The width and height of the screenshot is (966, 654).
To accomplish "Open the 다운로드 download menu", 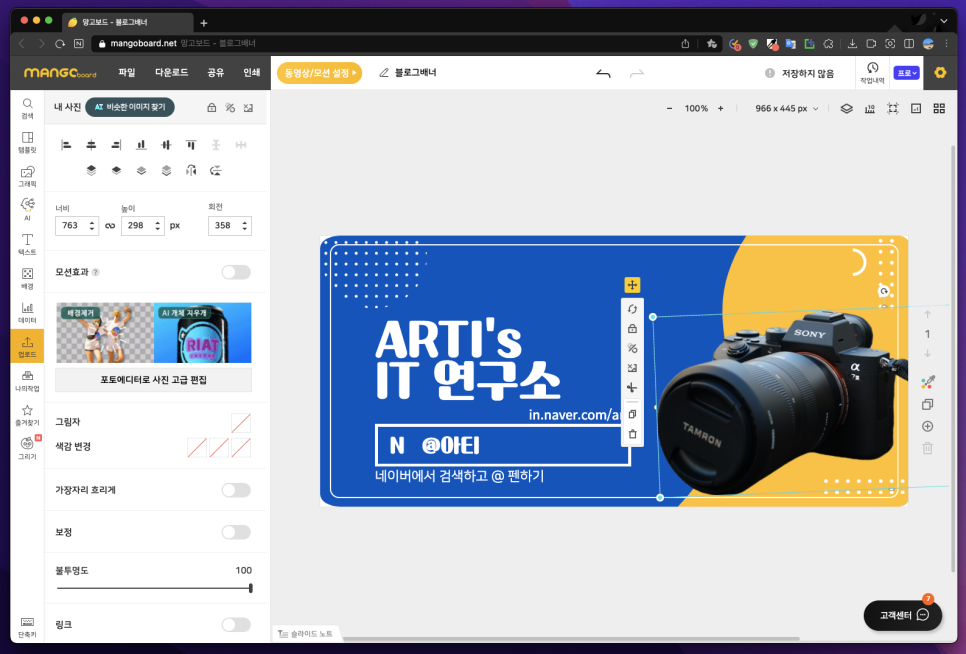I will click(x=171, y=73).
